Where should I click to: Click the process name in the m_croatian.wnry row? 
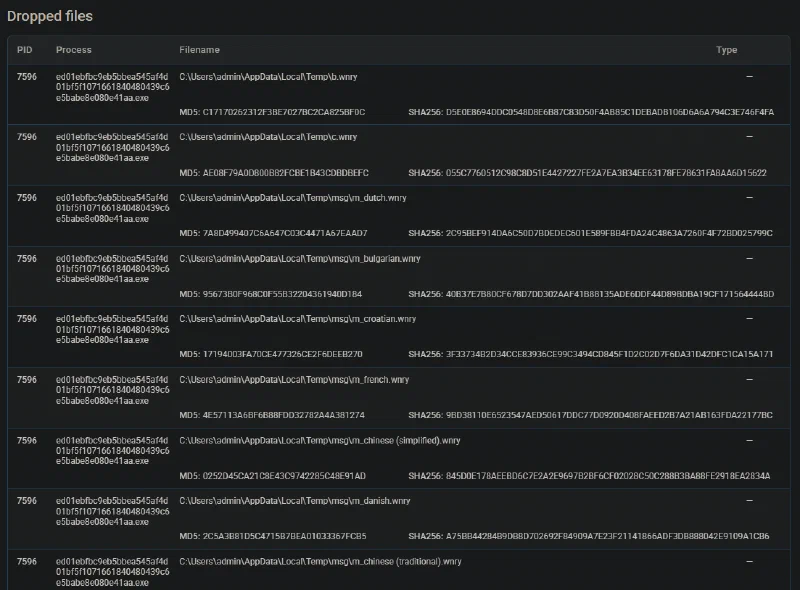click(x=113, y=329)
